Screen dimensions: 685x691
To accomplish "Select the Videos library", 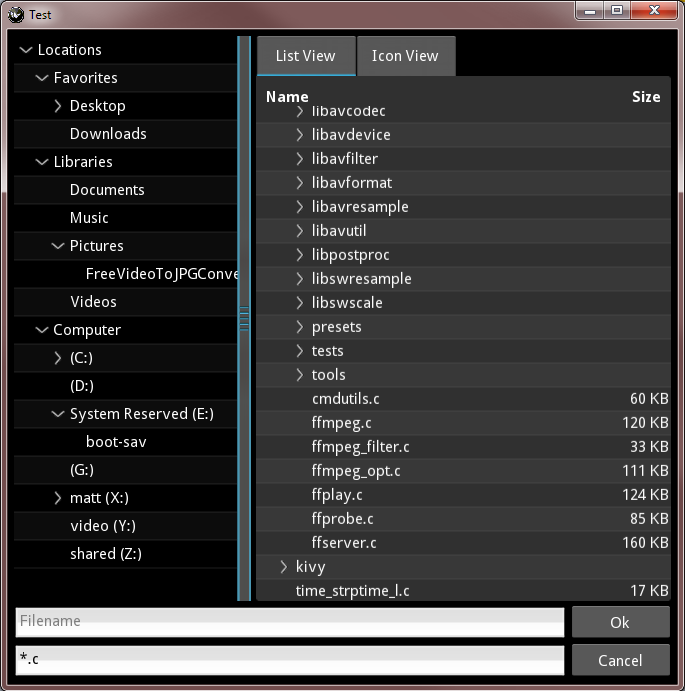I will tap(93, 302).
